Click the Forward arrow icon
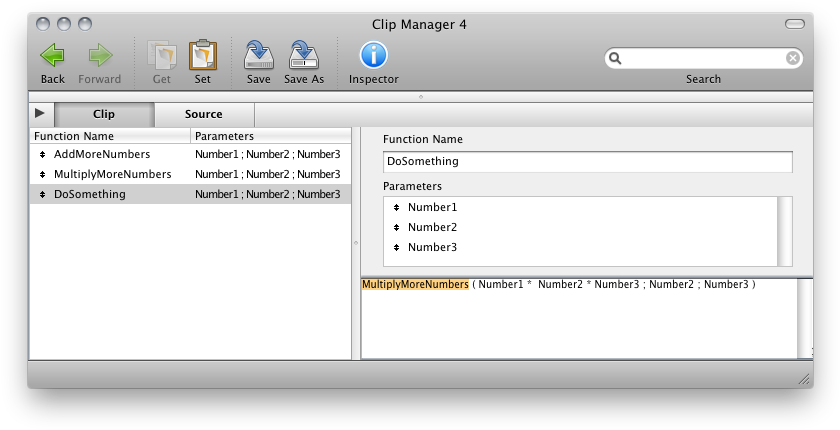 pos(100,56)
